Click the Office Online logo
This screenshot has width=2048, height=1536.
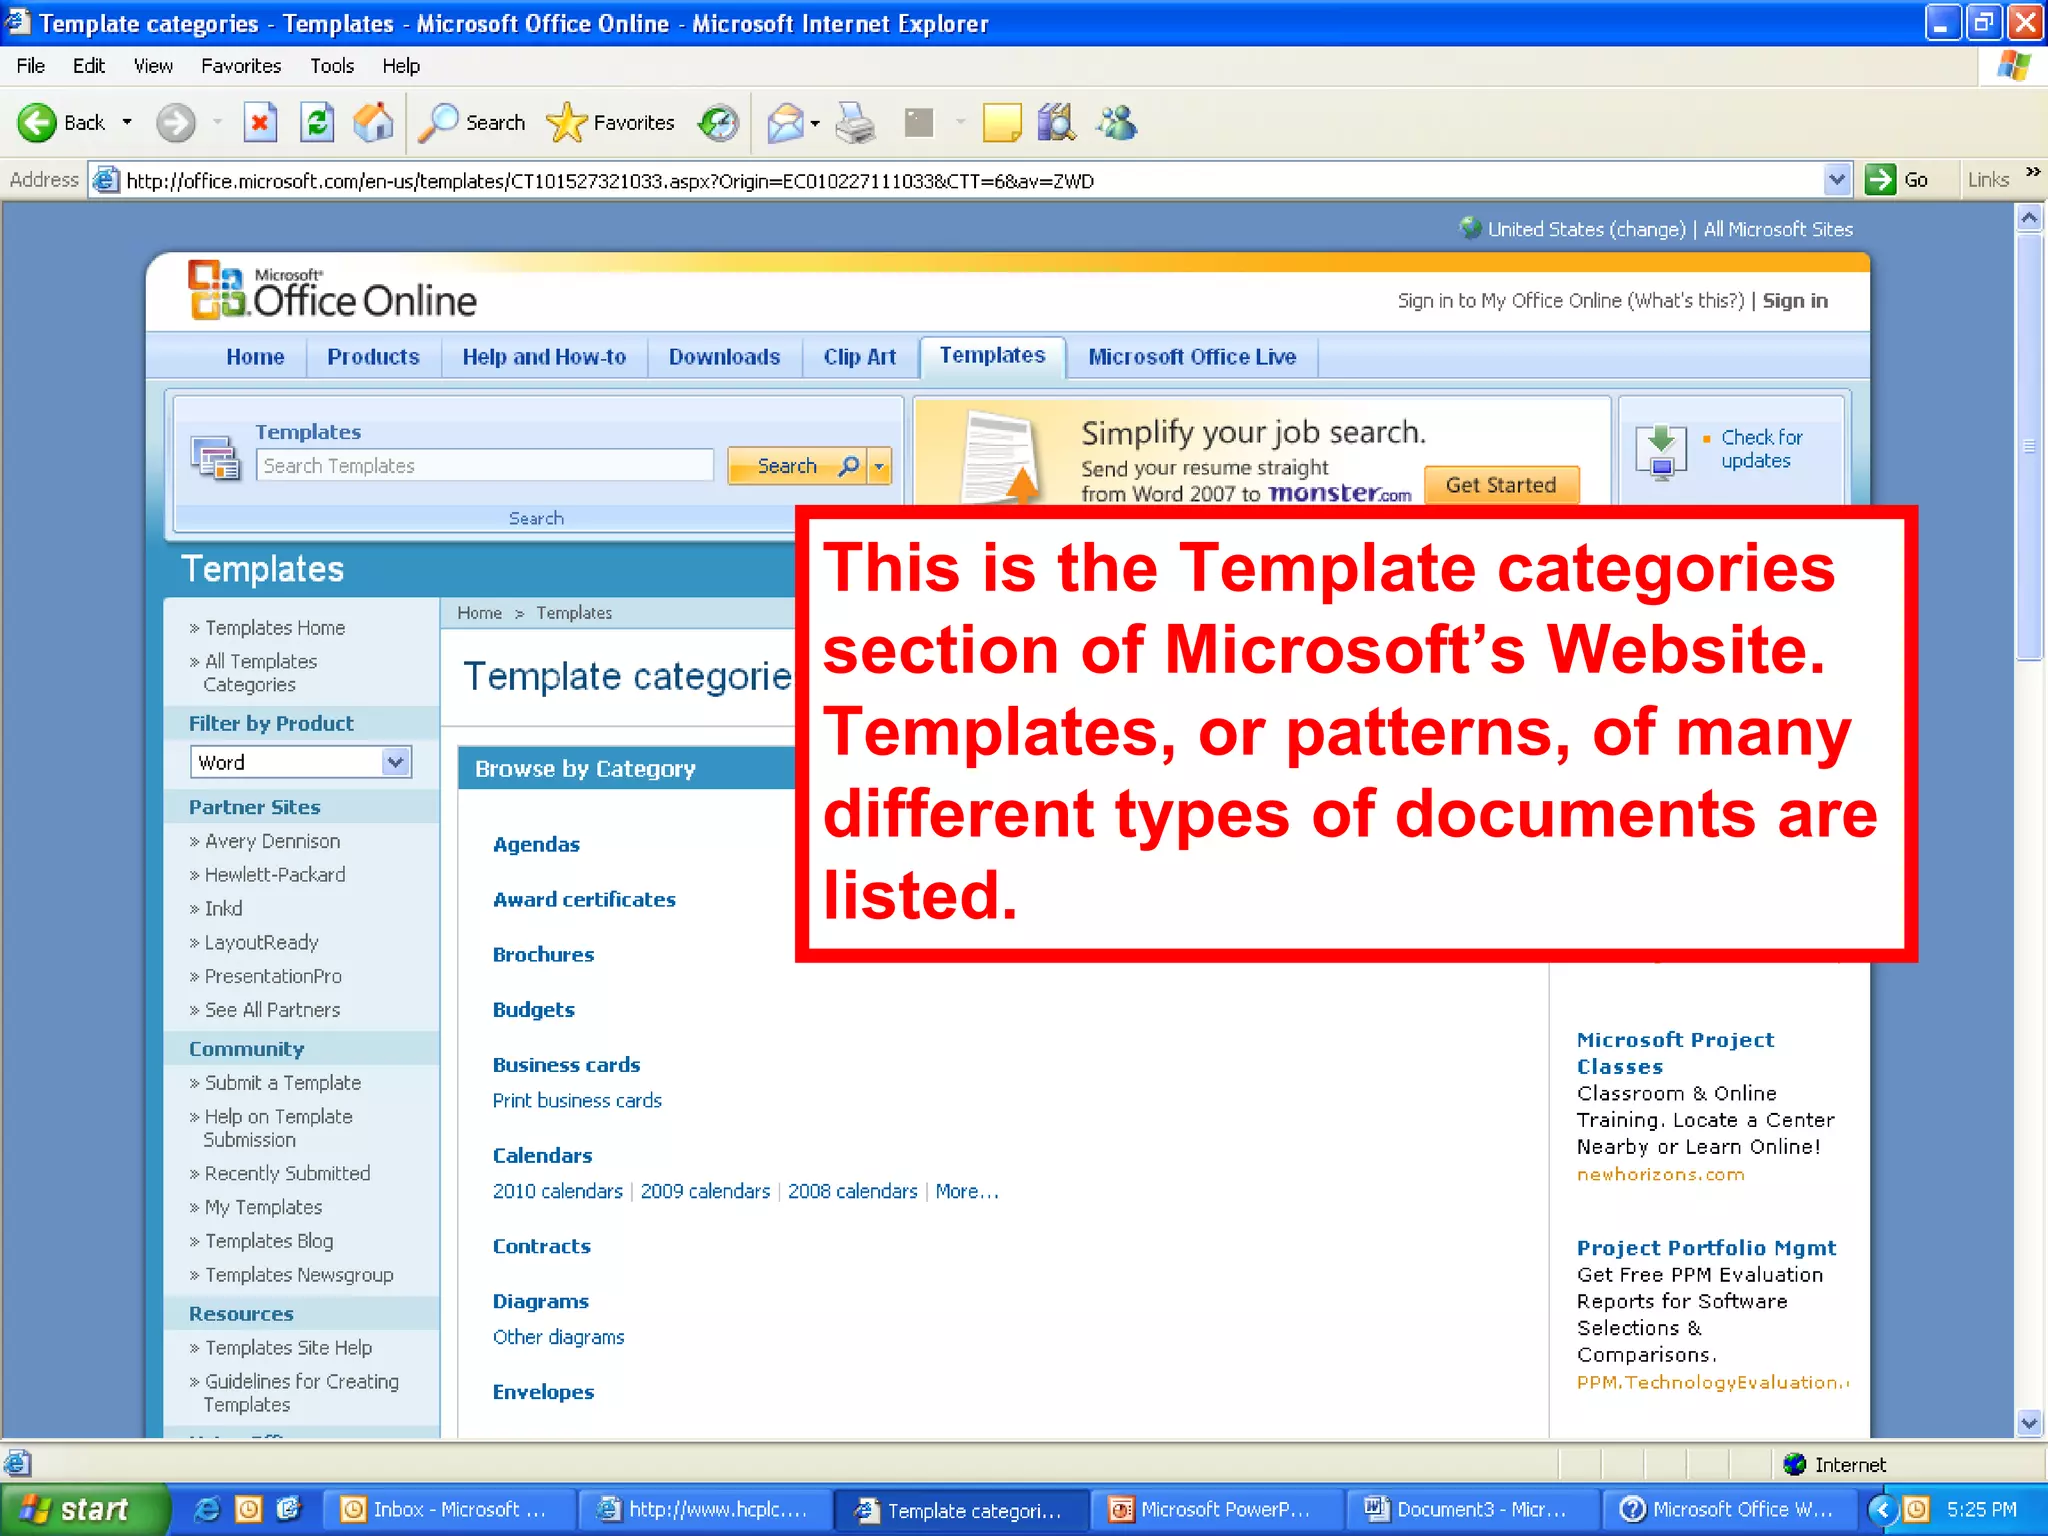pyautogui.click(x=332, y=293)
